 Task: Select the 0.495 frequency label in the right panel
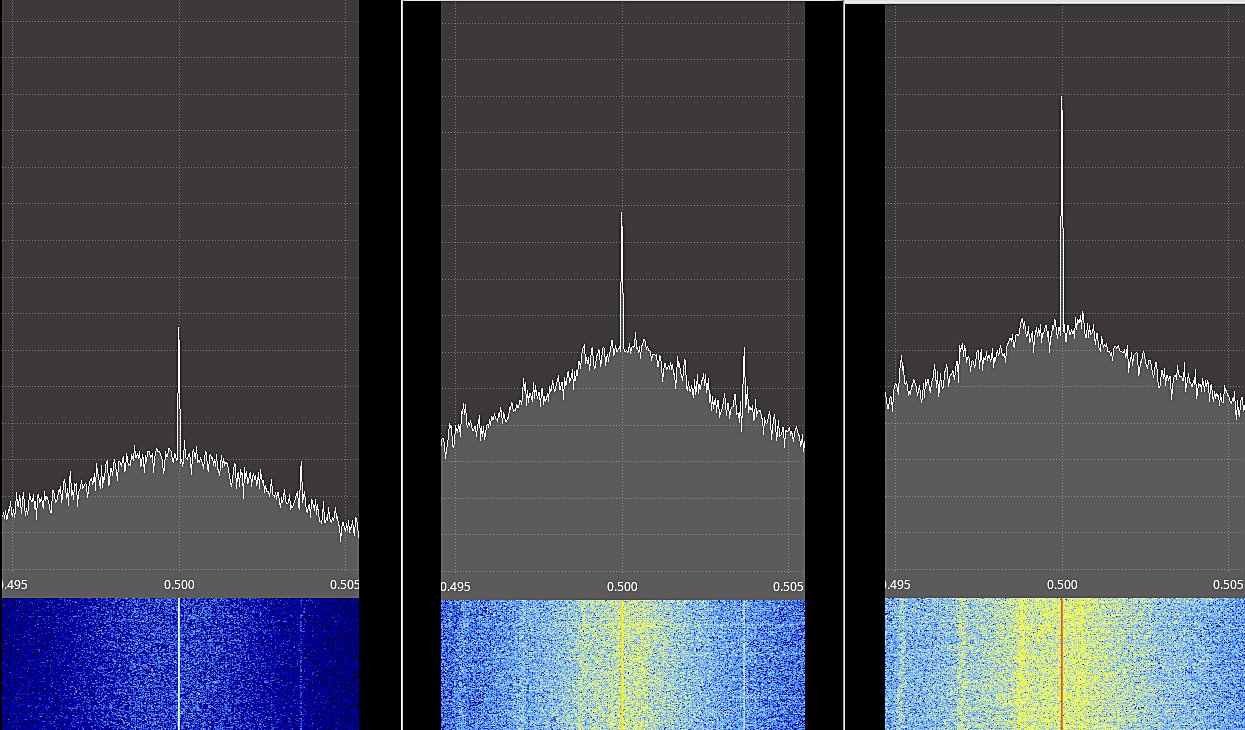pos(897,584)
